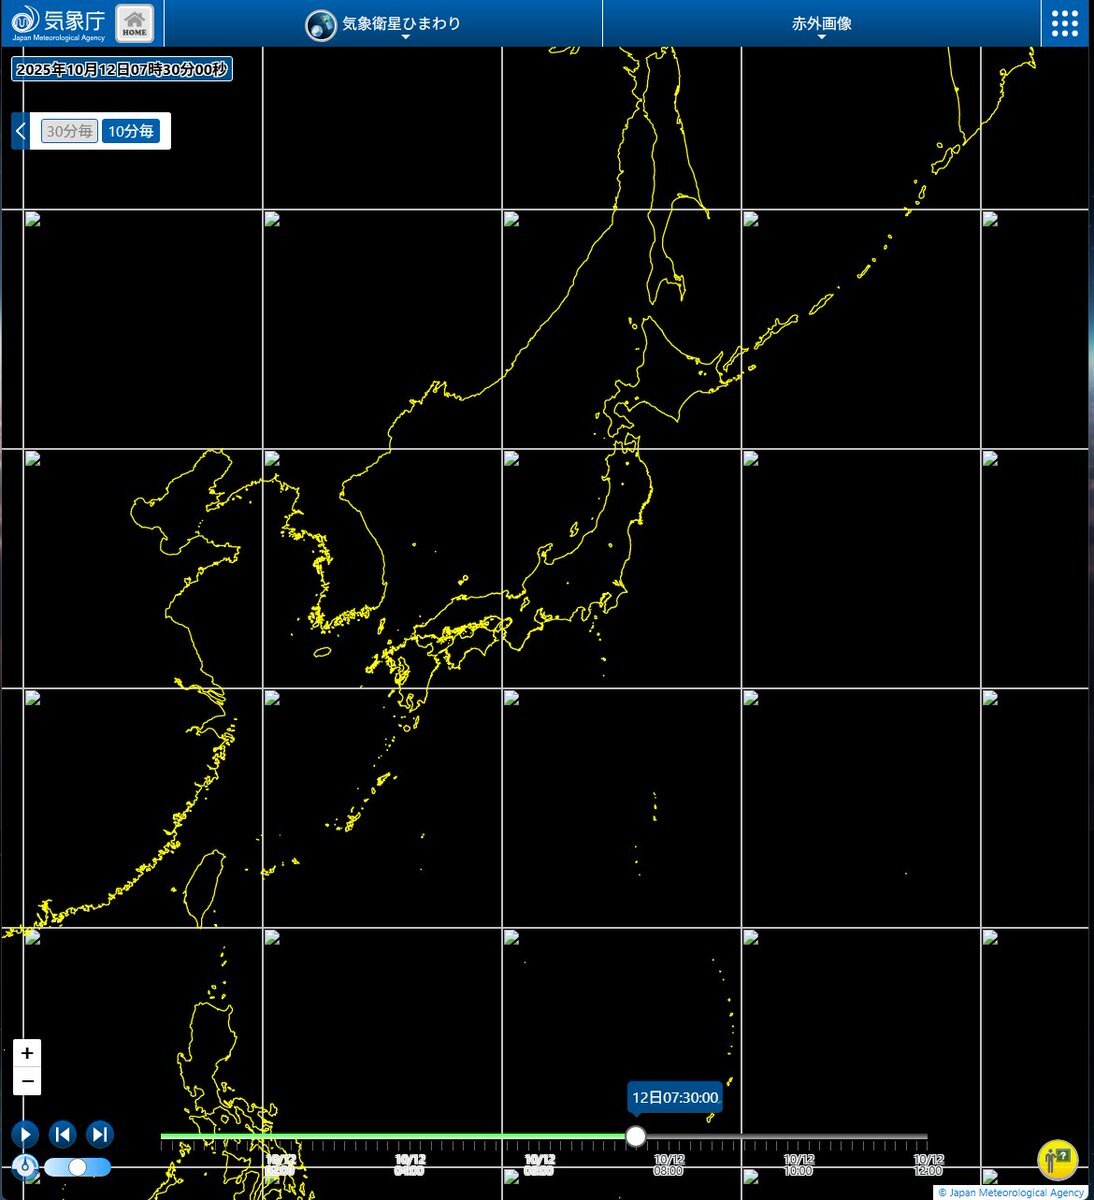Viewport: 1094px width, 1200px height.
Task: Start the animation with the play button
Action: coord(25,1134)
